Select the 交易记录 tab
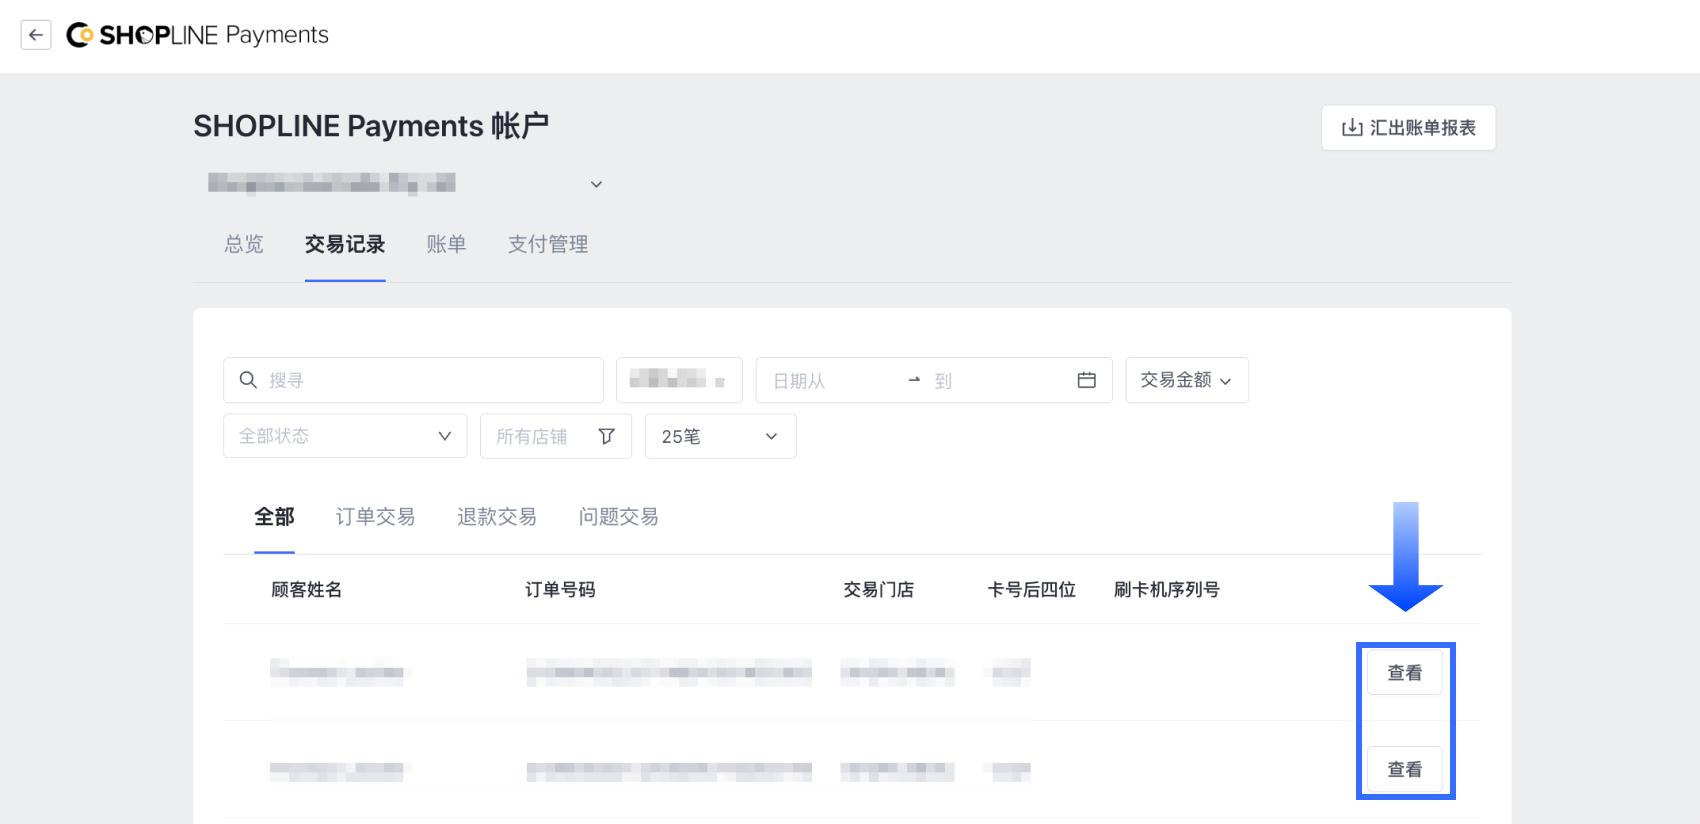Image resolution: width=1700 pixels, height=824 pixels. click(345, 244)
